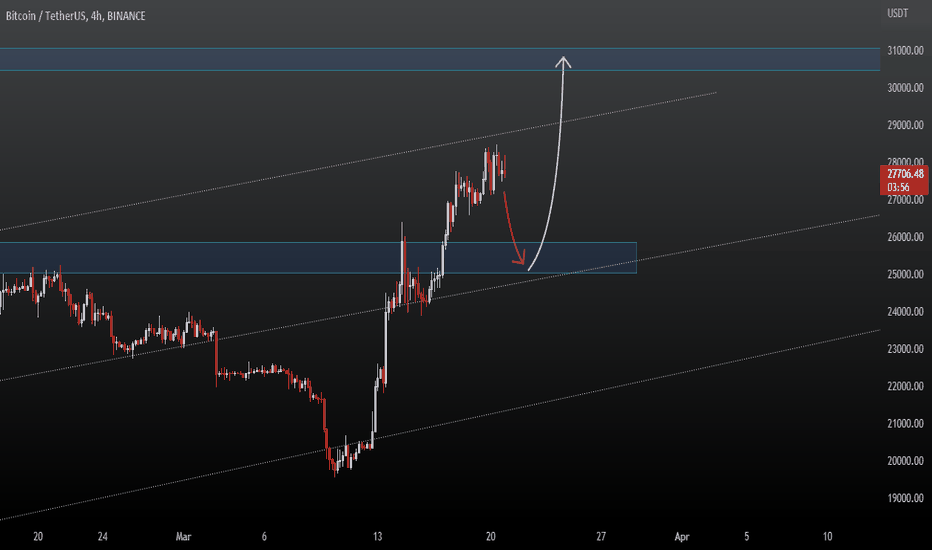Click the 5 date label on time axis

point(747,537)
